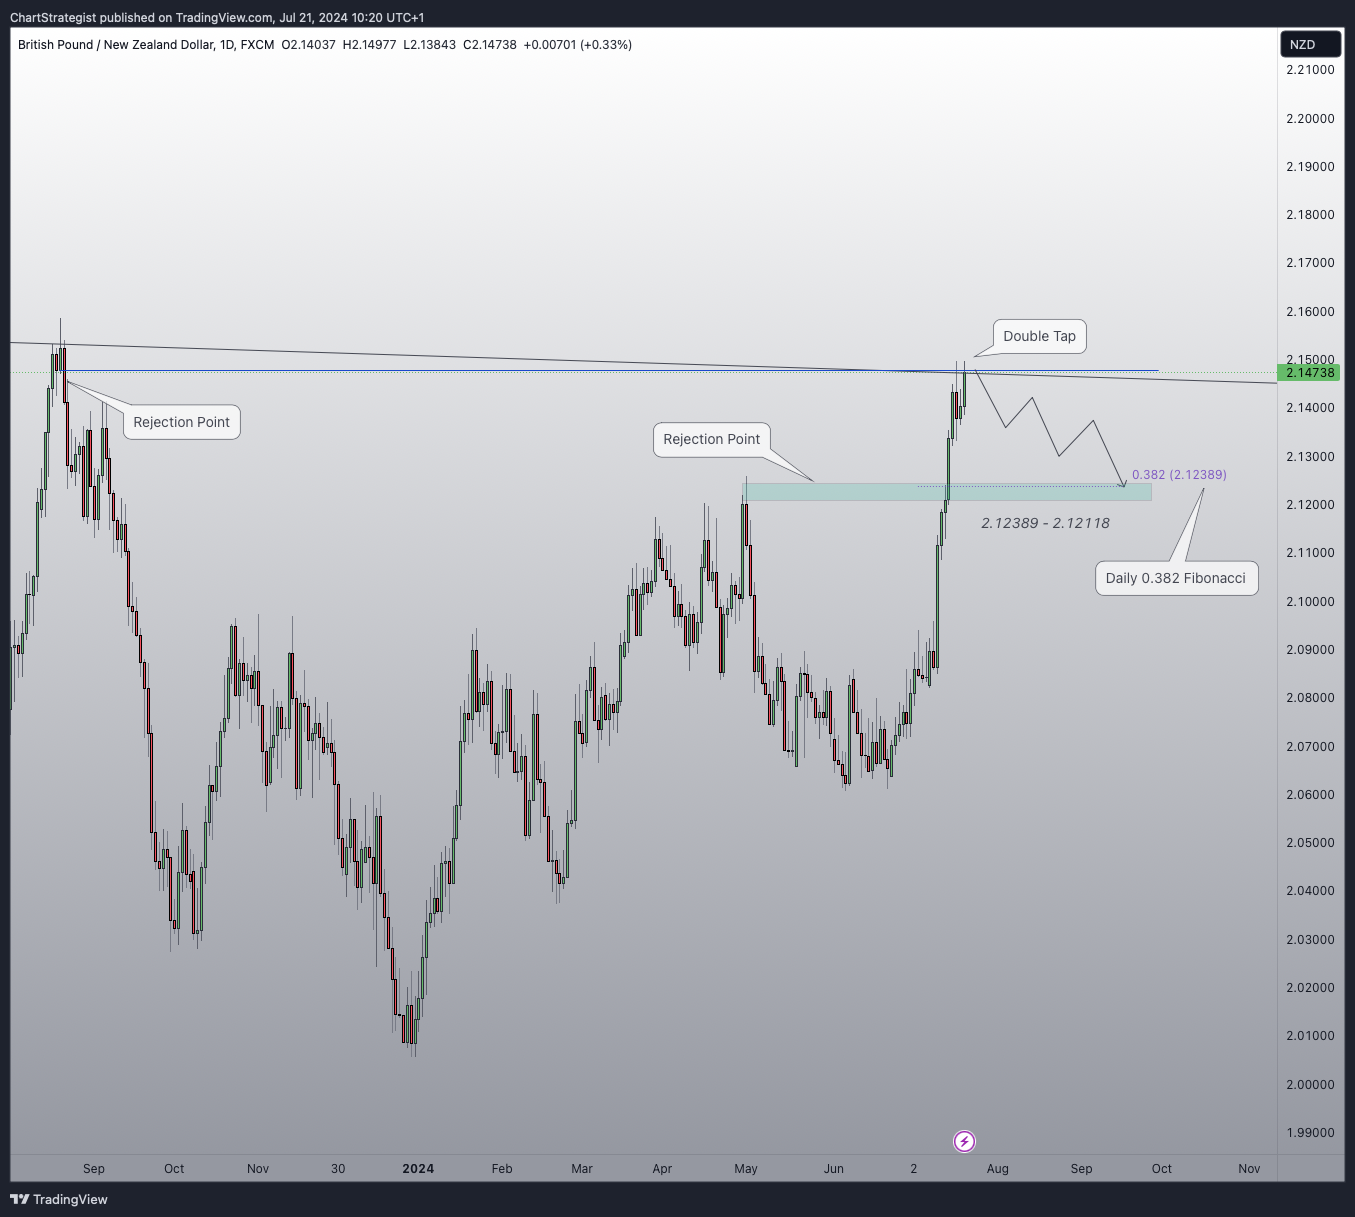The width and height of the screenshot is (1355, 1217).
Task: Select the 'Daily 0.382 Fibonacci' callout
Action: 1176,578
